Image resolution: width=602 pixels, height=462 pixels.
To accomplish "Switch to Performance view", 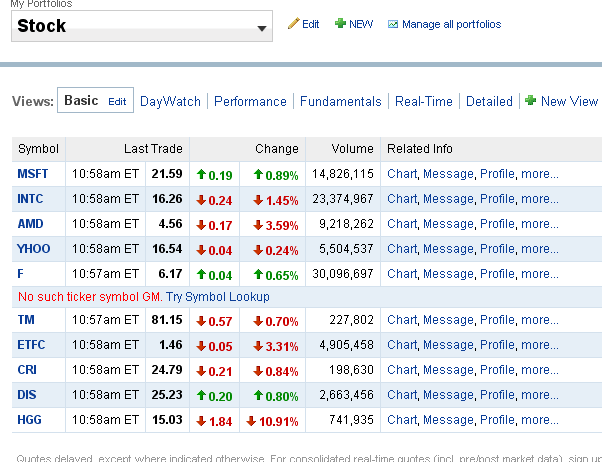I will pos(250,101).
